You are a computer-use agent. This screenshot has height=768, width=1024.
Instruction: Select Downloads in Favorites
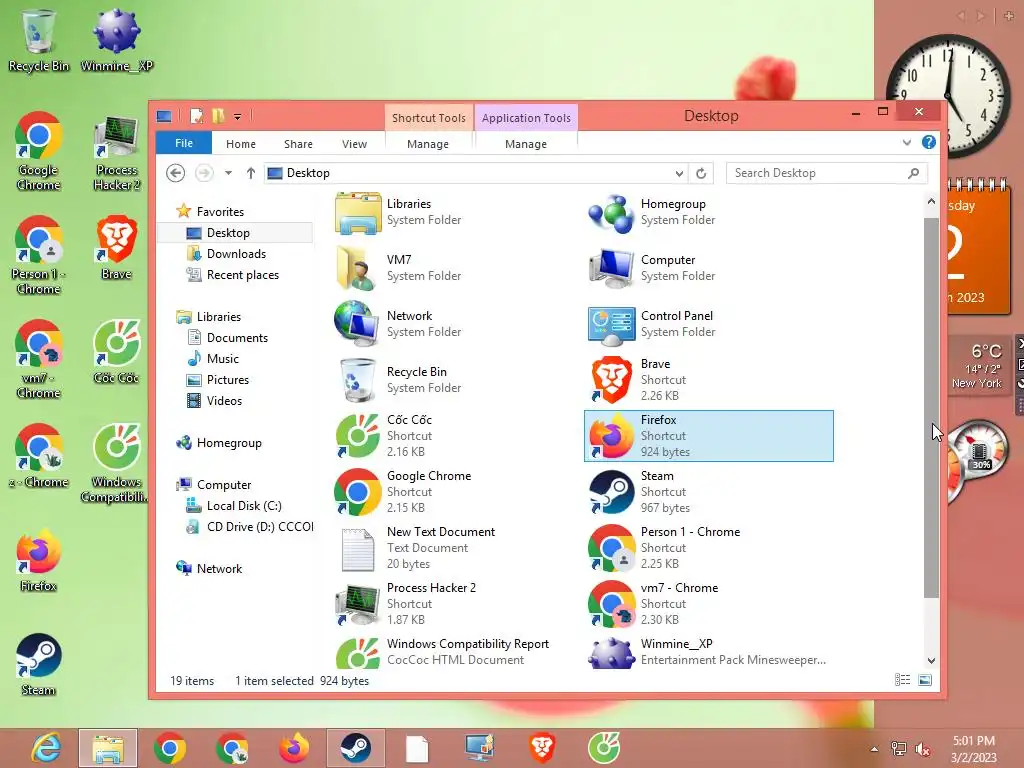[236, 254]
